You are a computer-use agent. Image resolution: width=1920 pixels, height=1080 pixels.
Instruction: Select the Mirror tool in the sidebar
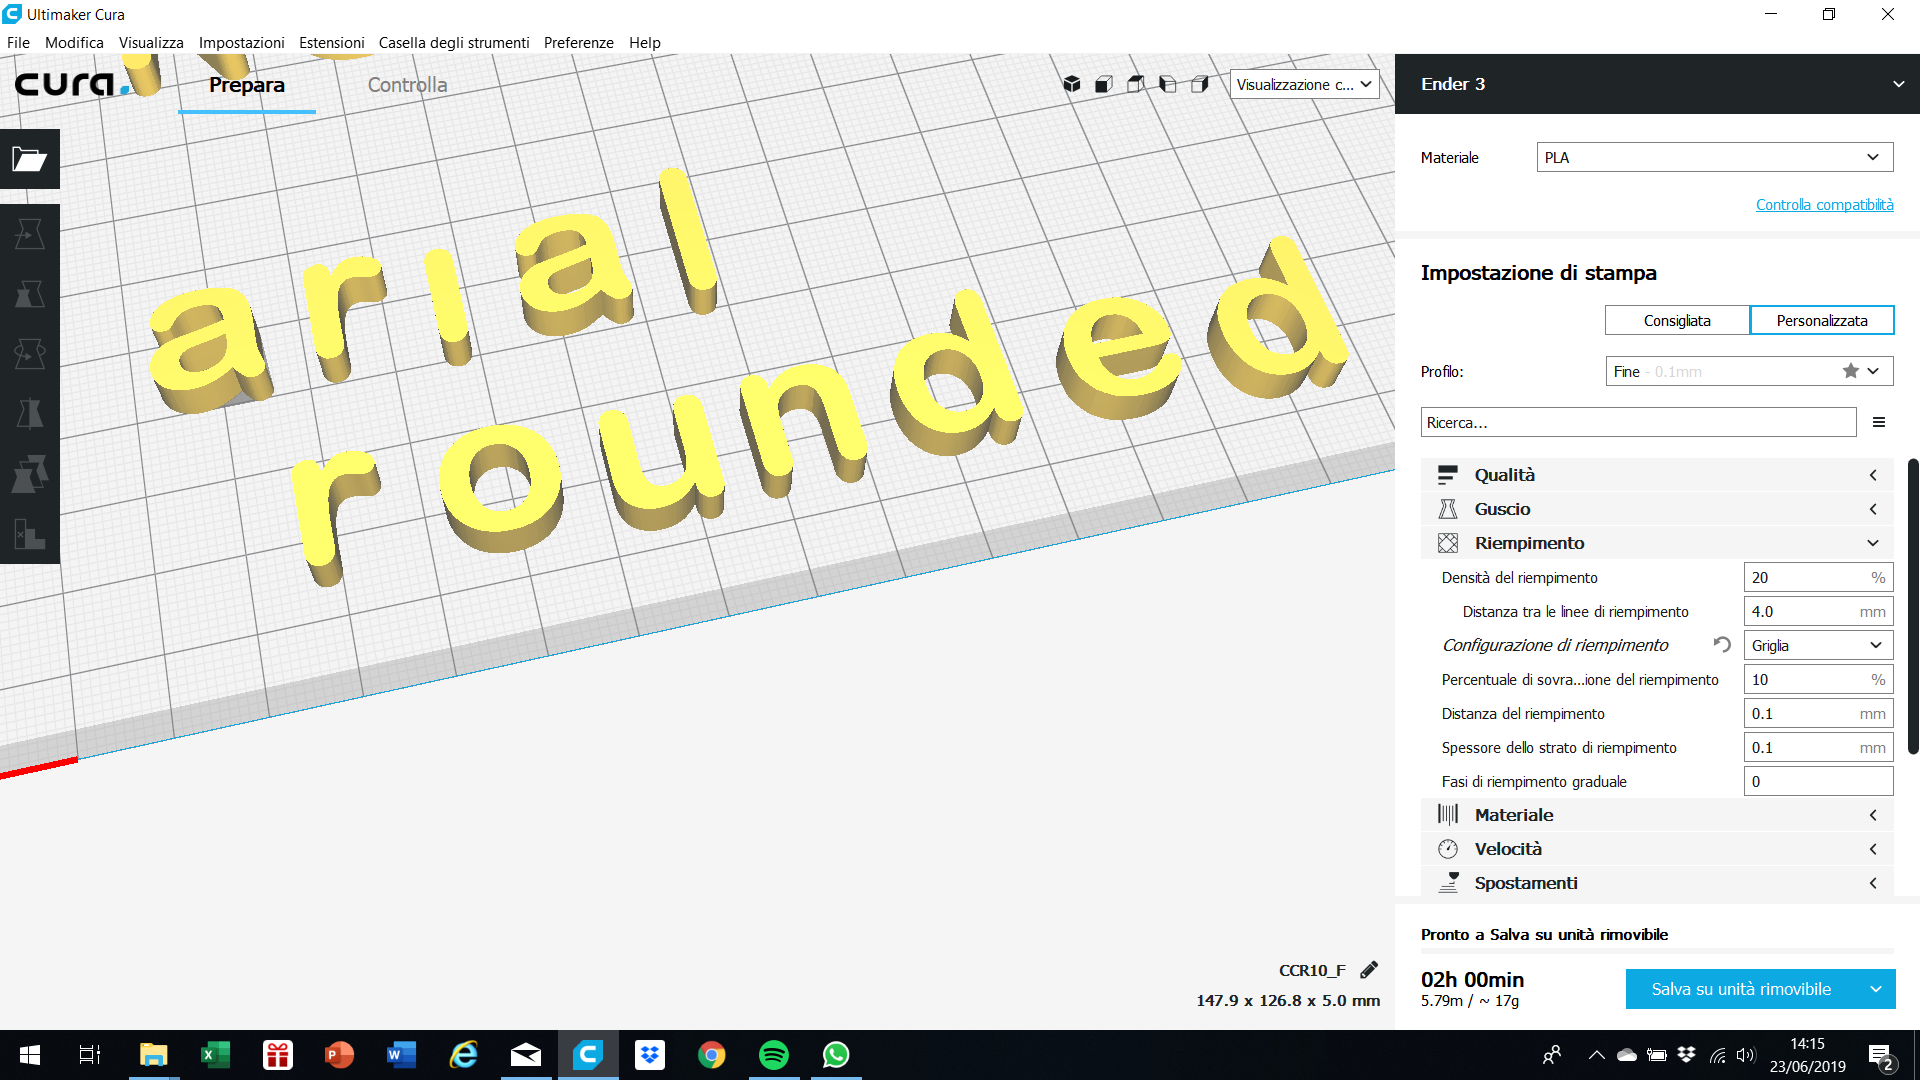[x=30, y=414]
